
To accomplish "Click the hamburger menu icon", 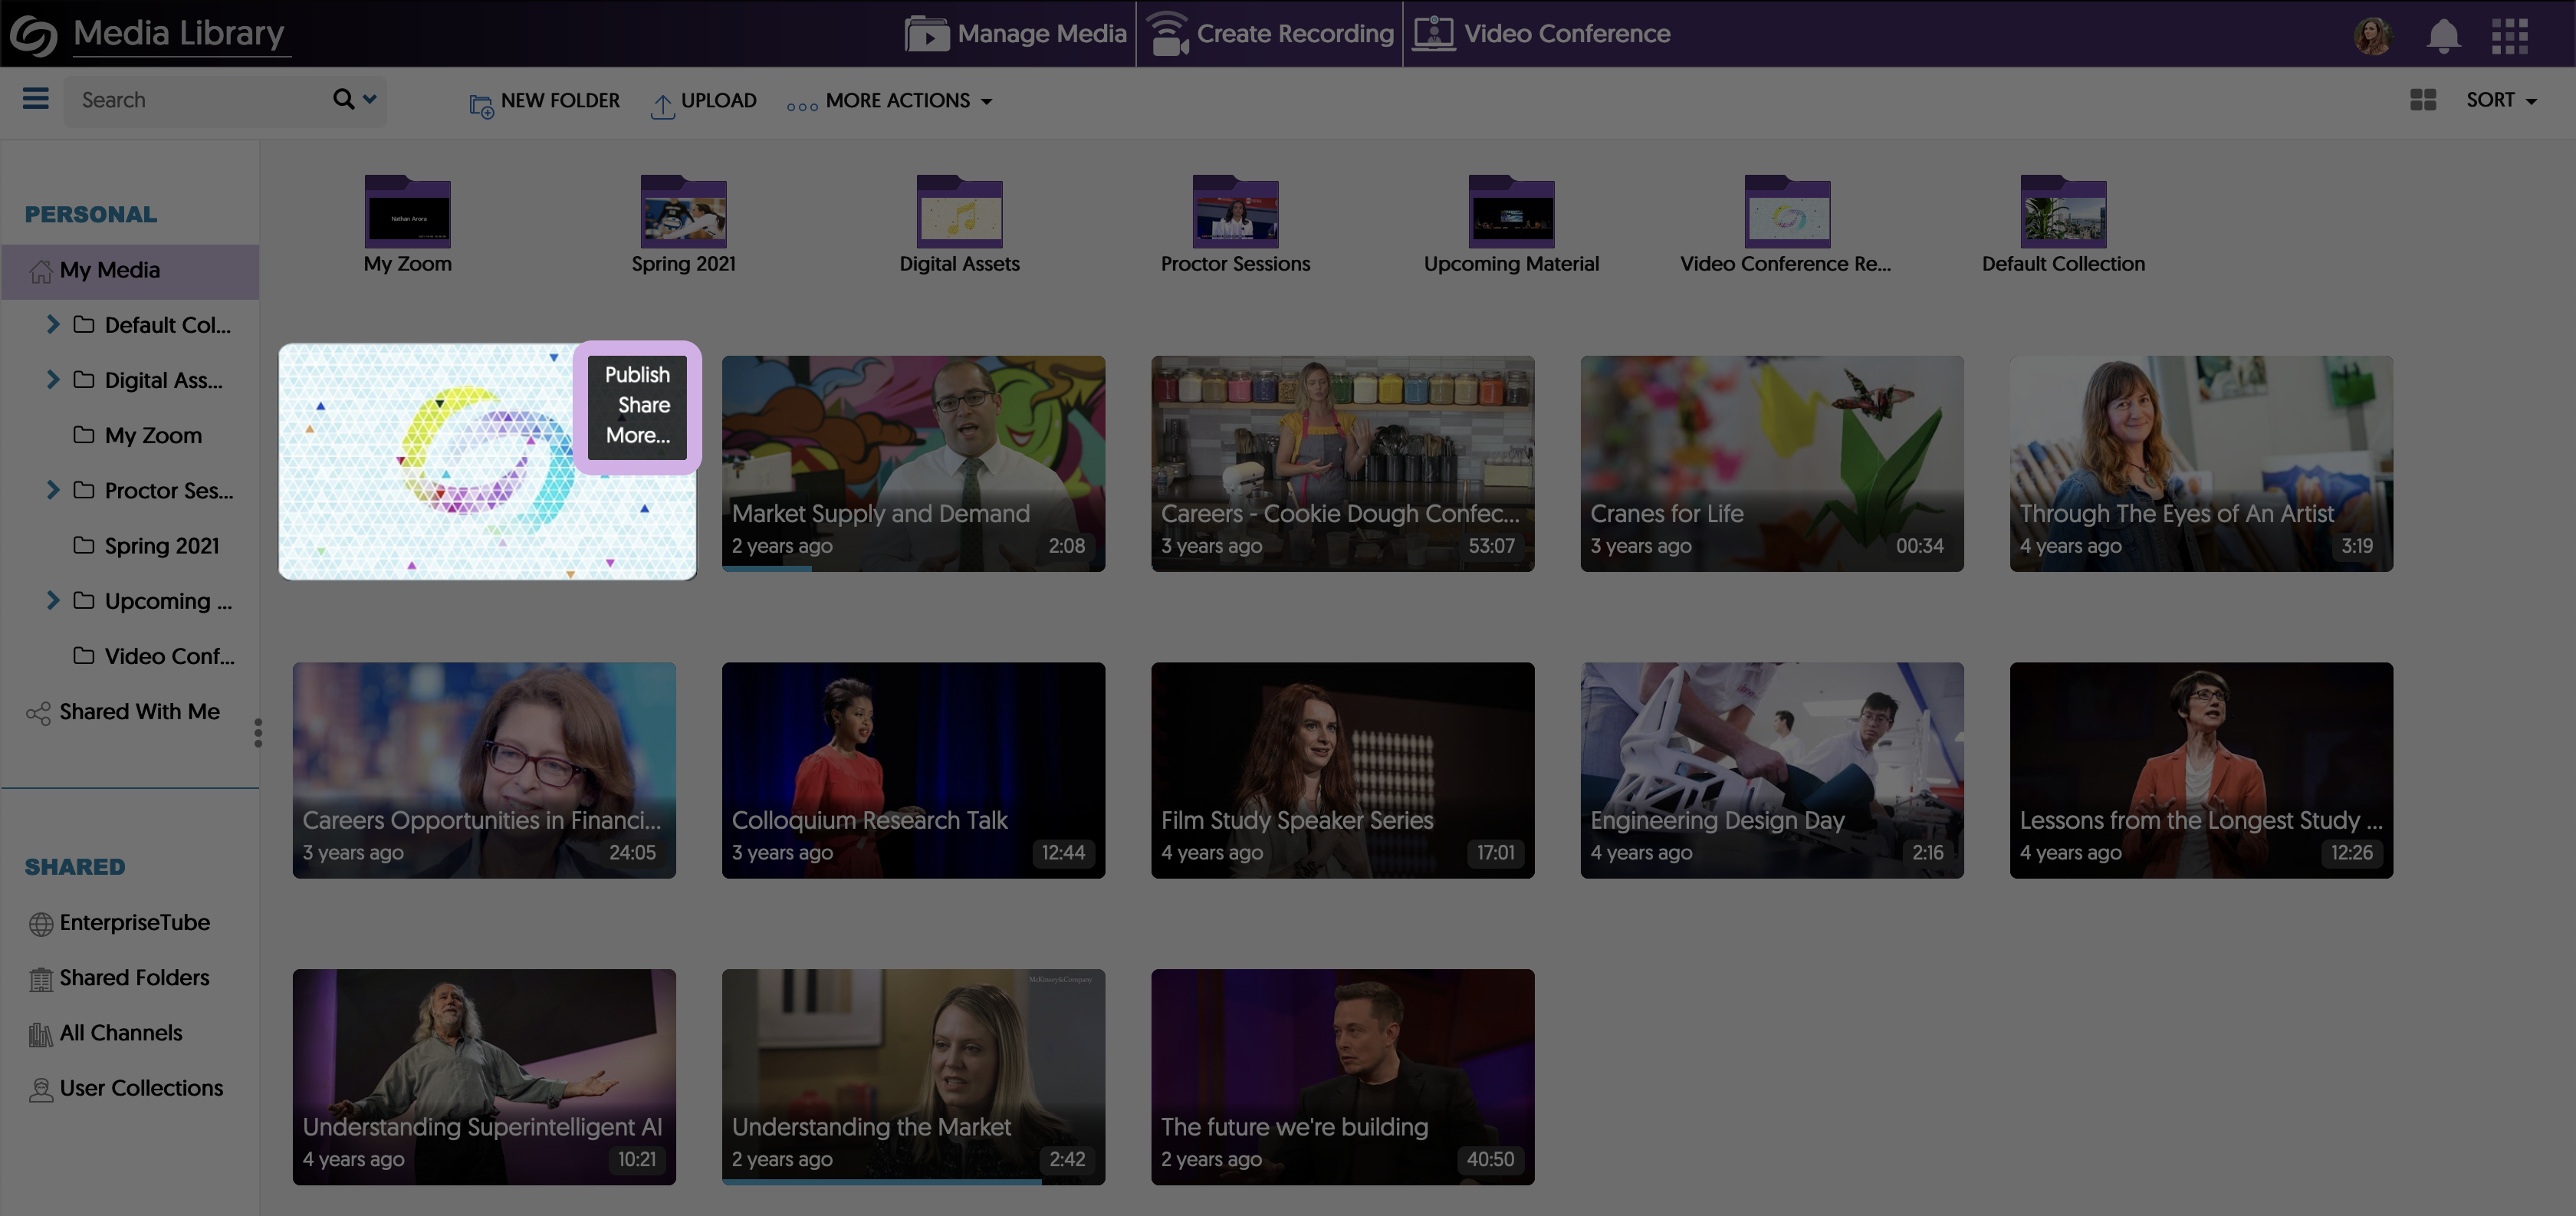I will pyautogui.click(x=36, y=98).
